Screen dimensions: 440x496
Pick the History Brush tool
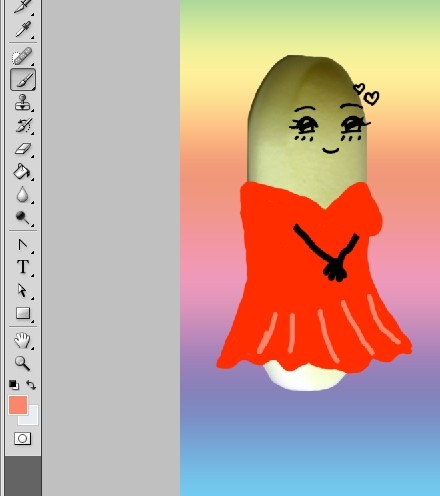pyautogui.click(x=23, y=126)
